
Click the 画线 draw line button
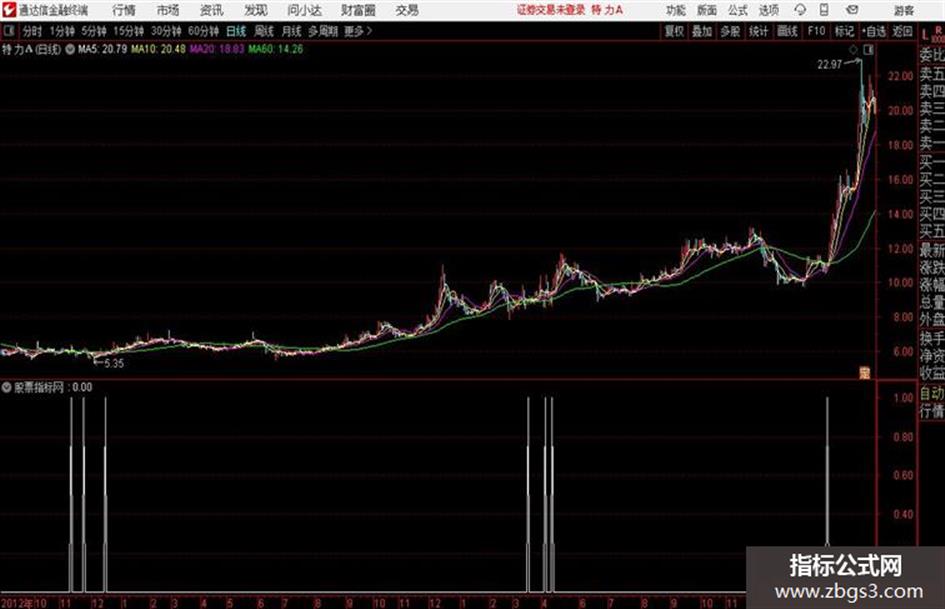787,31
